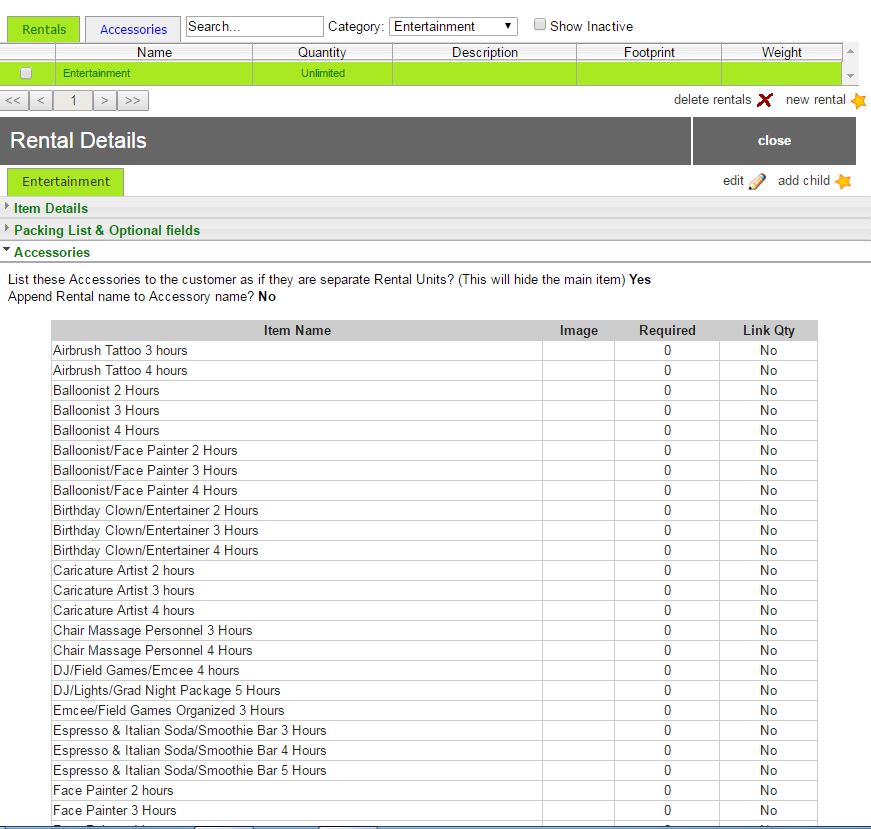Click the add child star icon
The image size is (871, 829).
(843, 182)
